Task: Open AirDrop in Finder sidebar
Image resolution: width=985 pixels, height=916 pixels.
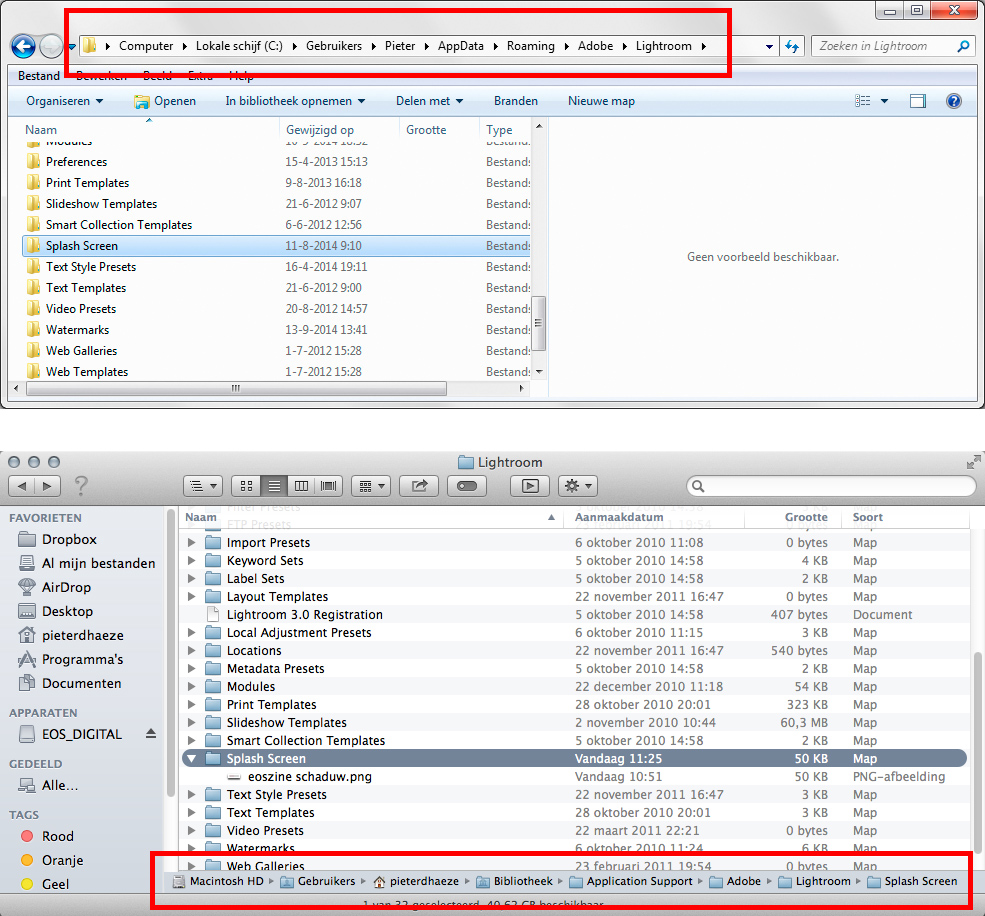Action: pyautogui.click(x=66, y=587)
